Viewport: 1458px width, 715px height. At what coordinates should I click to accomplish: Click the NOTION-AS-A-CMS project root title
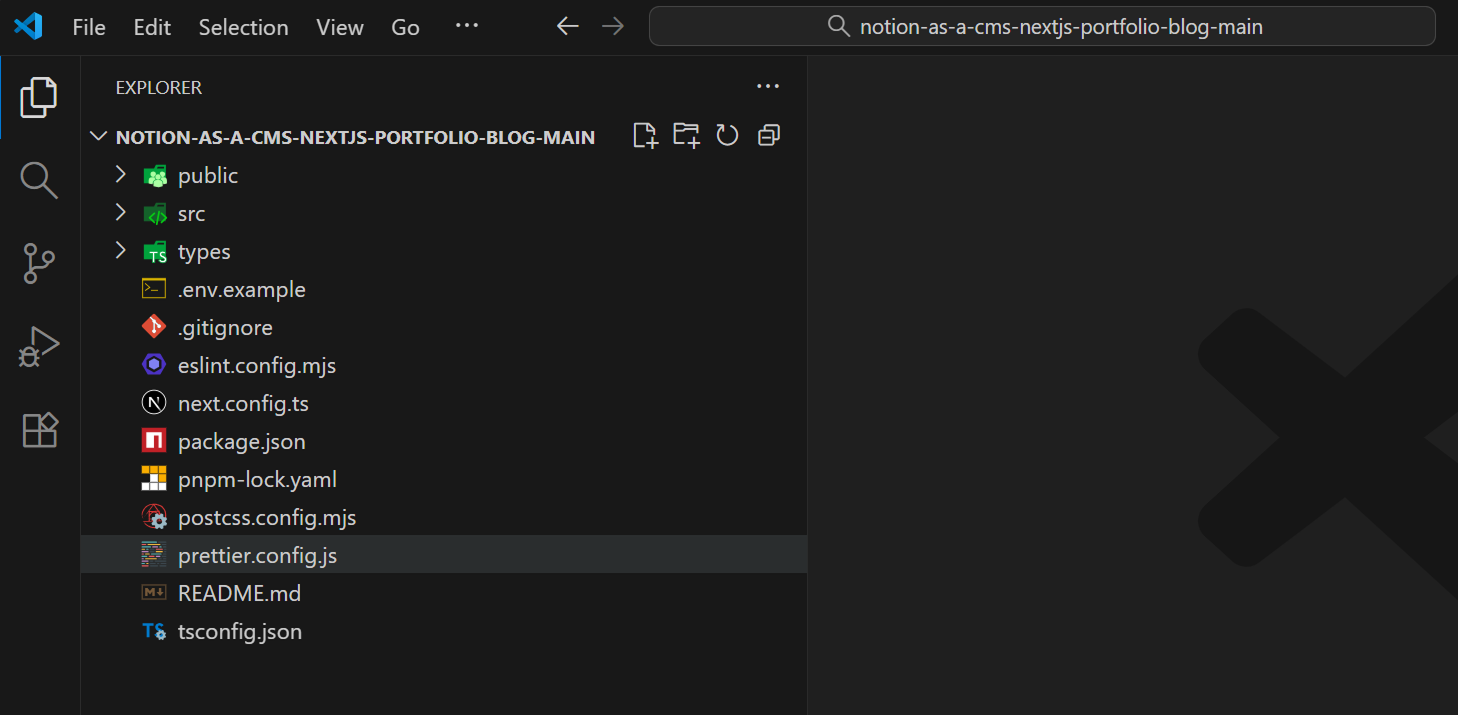coord(355,137)
